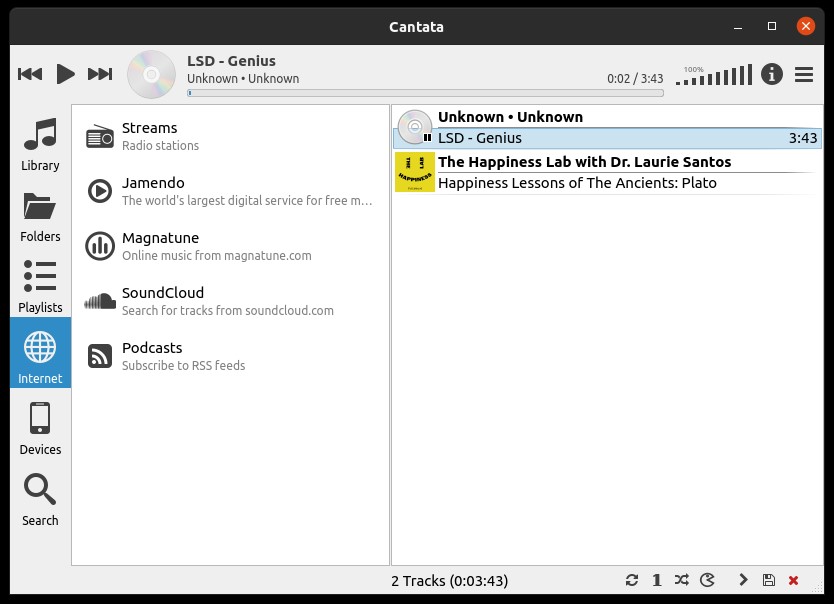Show song information panel
Image resolution: width=834 pixels, height=604 pixels.
[x=771, y=74]
